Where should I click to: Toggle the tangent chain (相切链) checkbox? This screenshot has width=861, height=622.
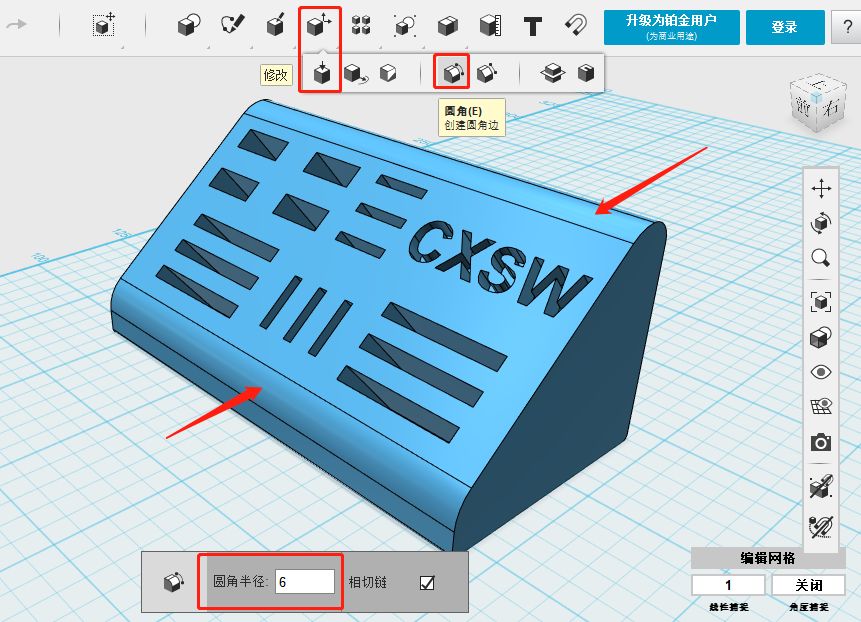point(427,582)
